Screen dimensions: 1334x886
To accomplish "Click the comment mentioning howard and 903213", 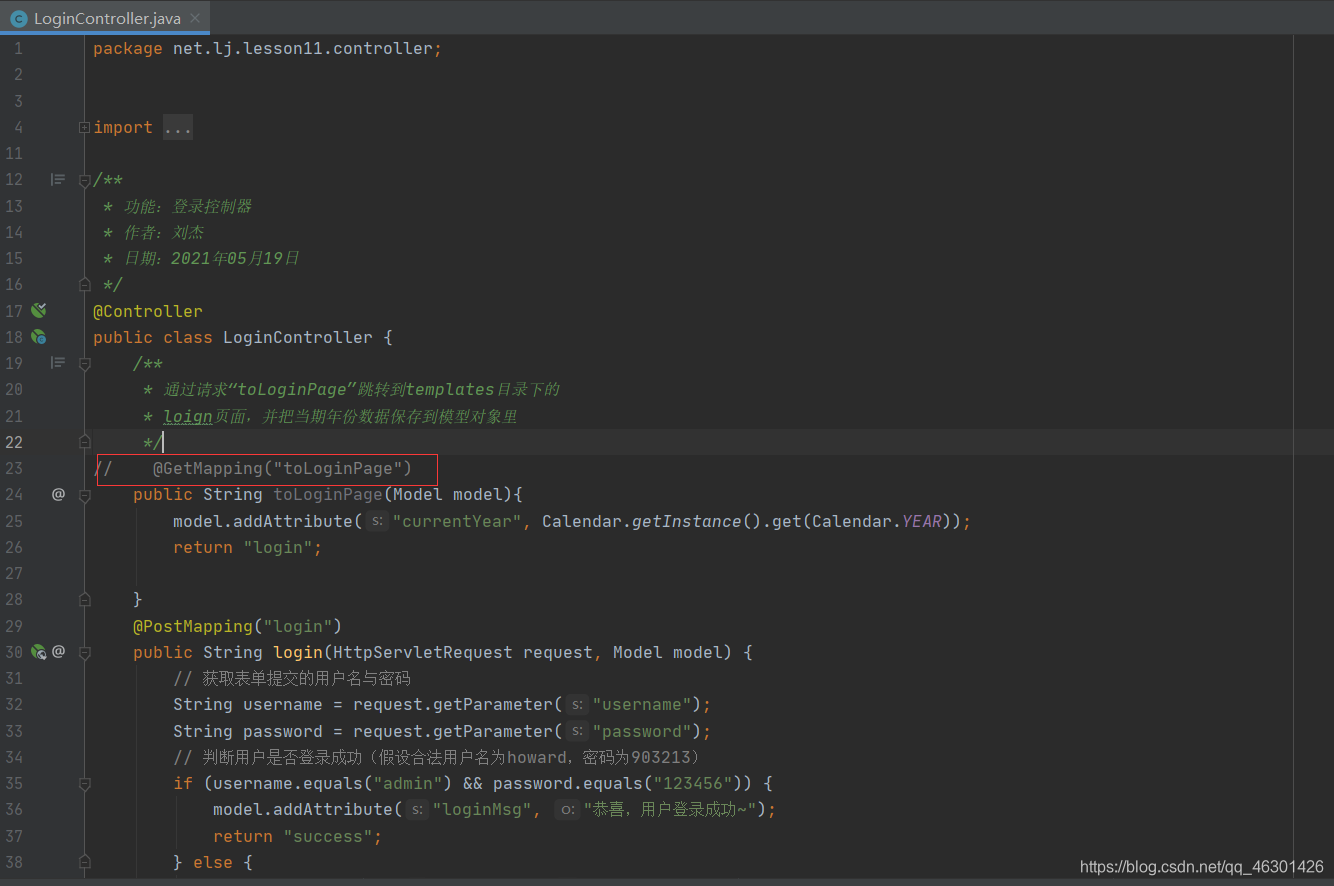I will [436, 757].
